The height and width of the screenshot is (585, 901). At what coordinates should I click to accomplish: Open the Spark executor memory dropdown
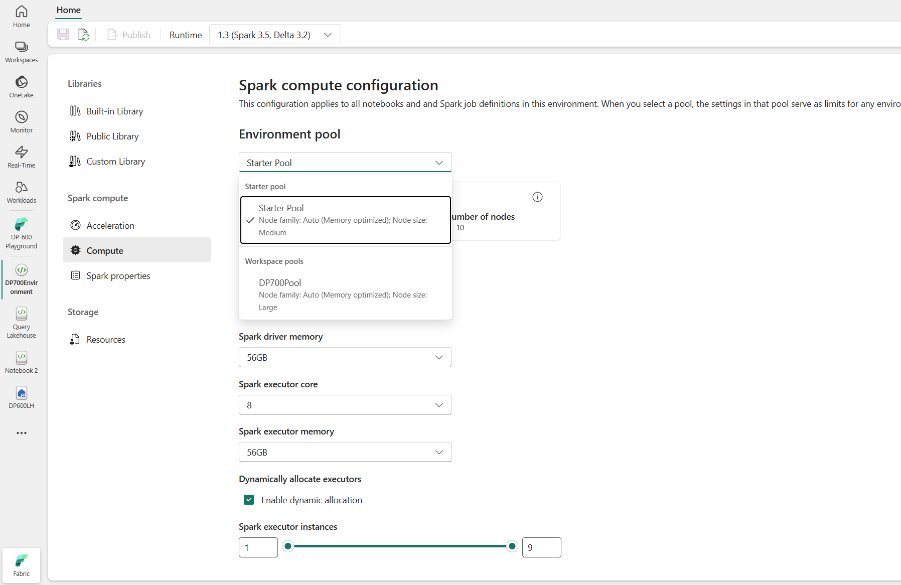click(x=345, y=452)
